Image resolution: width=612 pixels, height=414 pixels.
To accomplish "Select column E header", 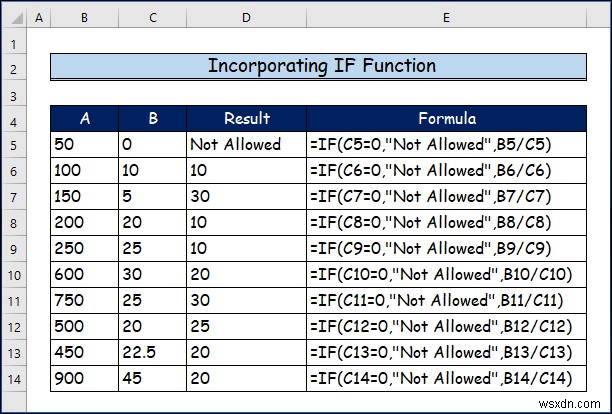I will click(446, 18).
